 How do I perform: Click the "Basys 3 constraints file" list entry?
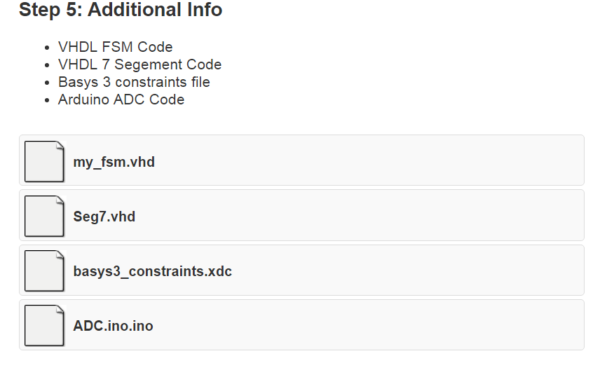(x=134, y=82)
